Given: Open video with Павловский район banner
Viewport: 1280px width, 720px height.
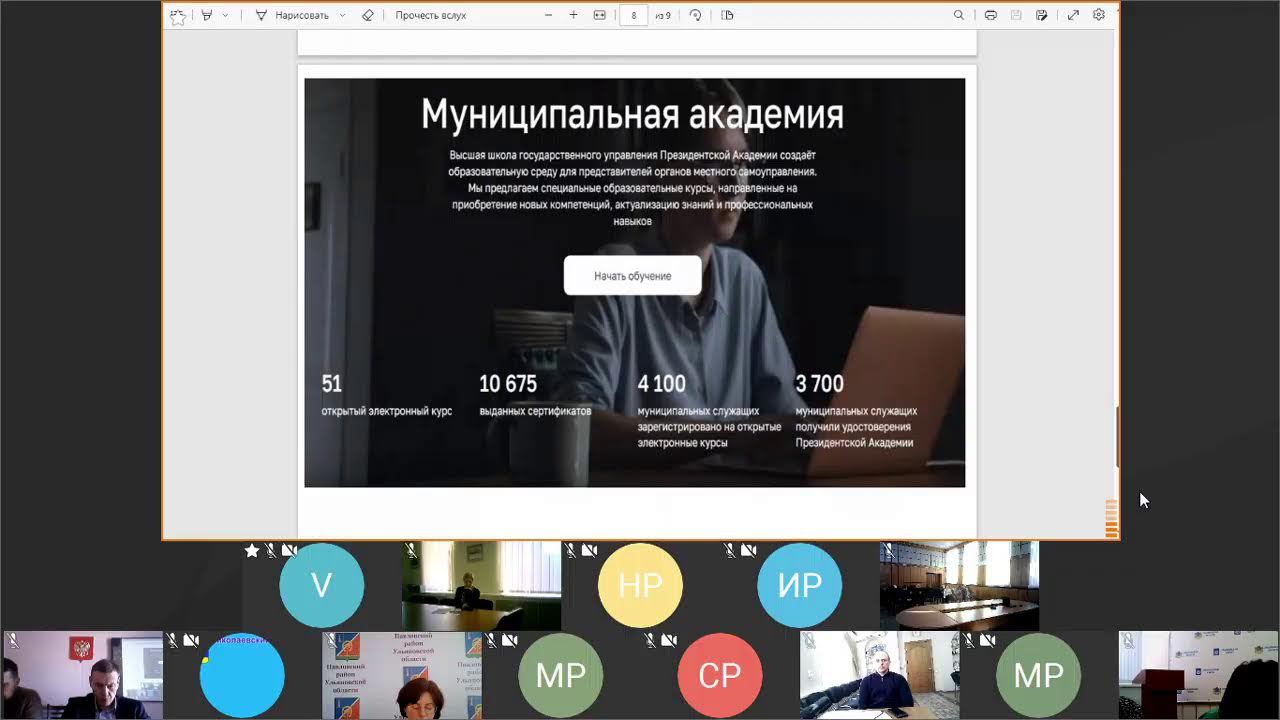Looking at the screenshot, I should 401,675.
